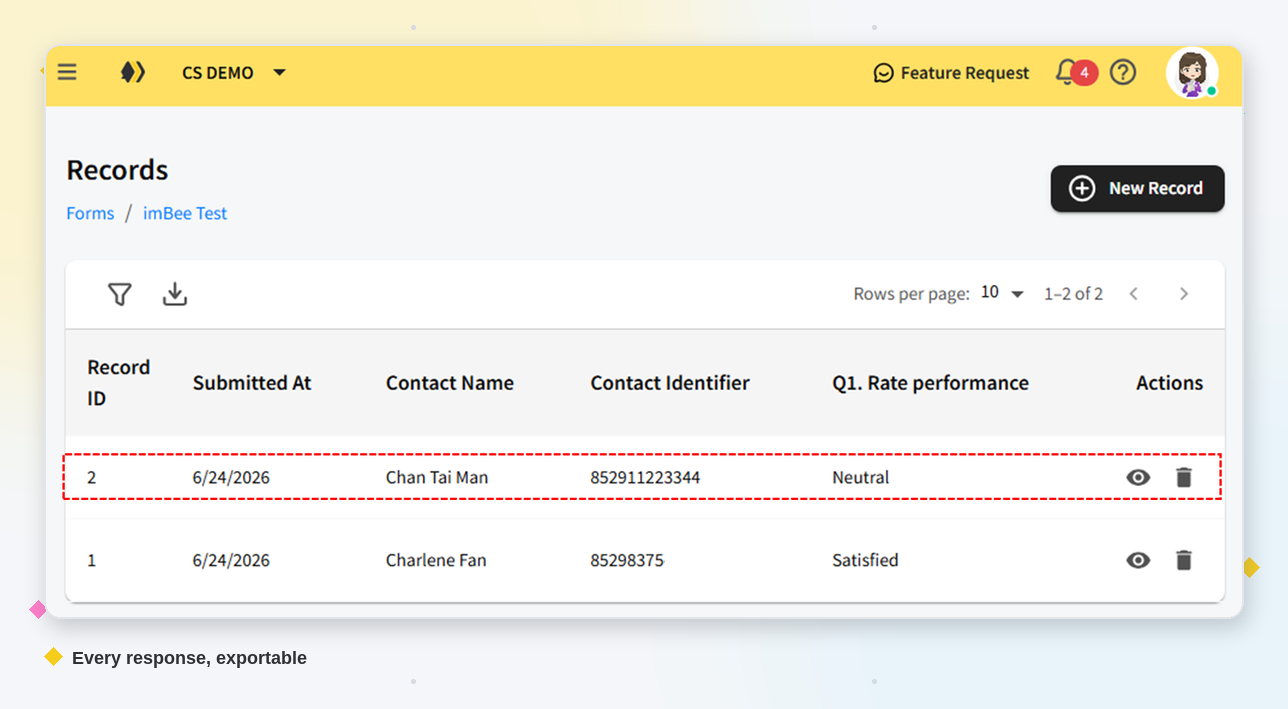The image size is (1288, 709).
Task: Click the 1–2 of 2 pagination text
Action: tap(1074, 293)
